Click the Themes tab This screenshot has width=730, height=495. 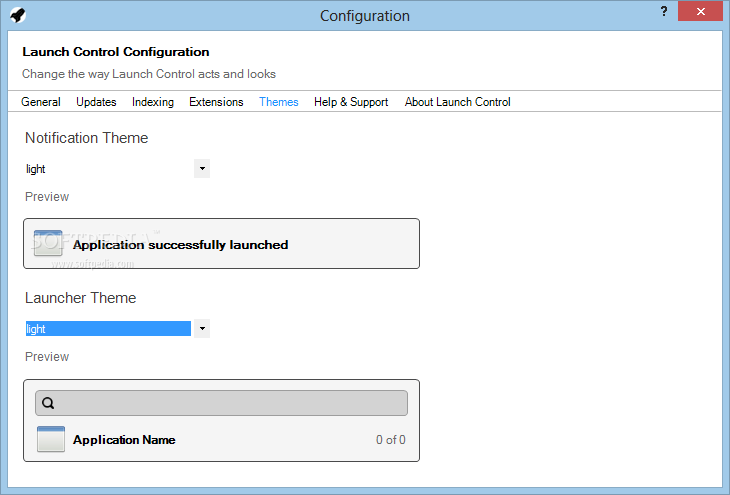tap(279, 102)
